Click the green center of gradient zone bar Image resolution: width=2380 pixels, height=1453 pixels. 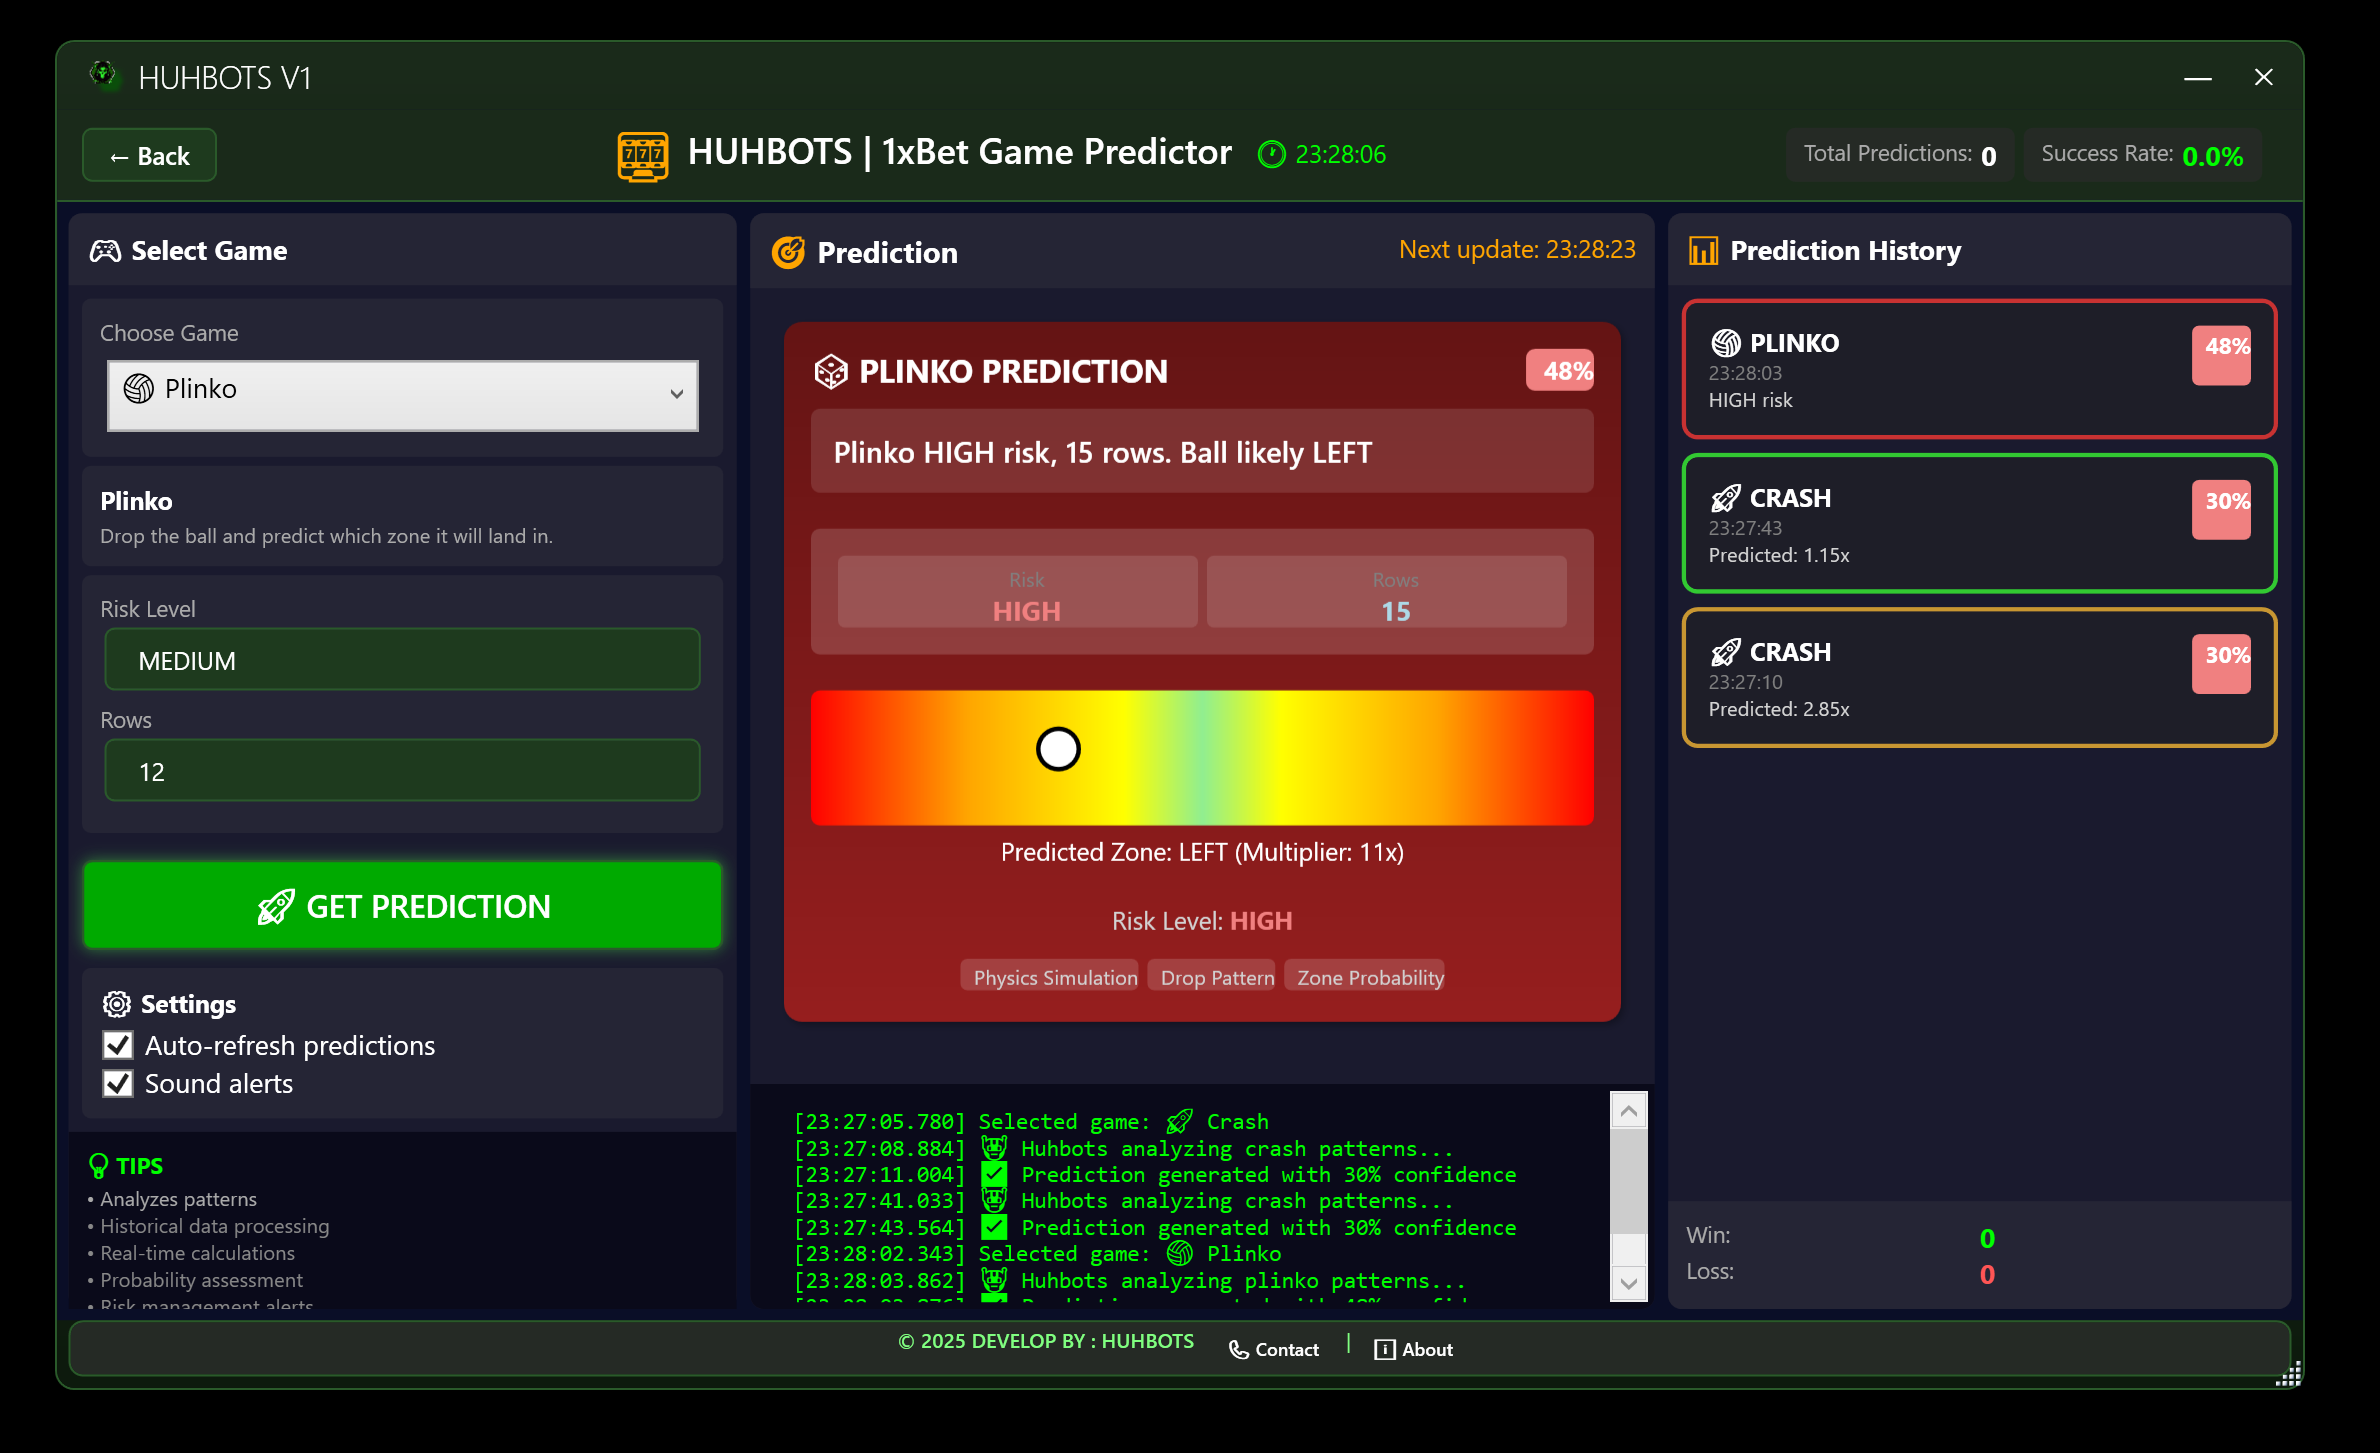coord(1203,758)
